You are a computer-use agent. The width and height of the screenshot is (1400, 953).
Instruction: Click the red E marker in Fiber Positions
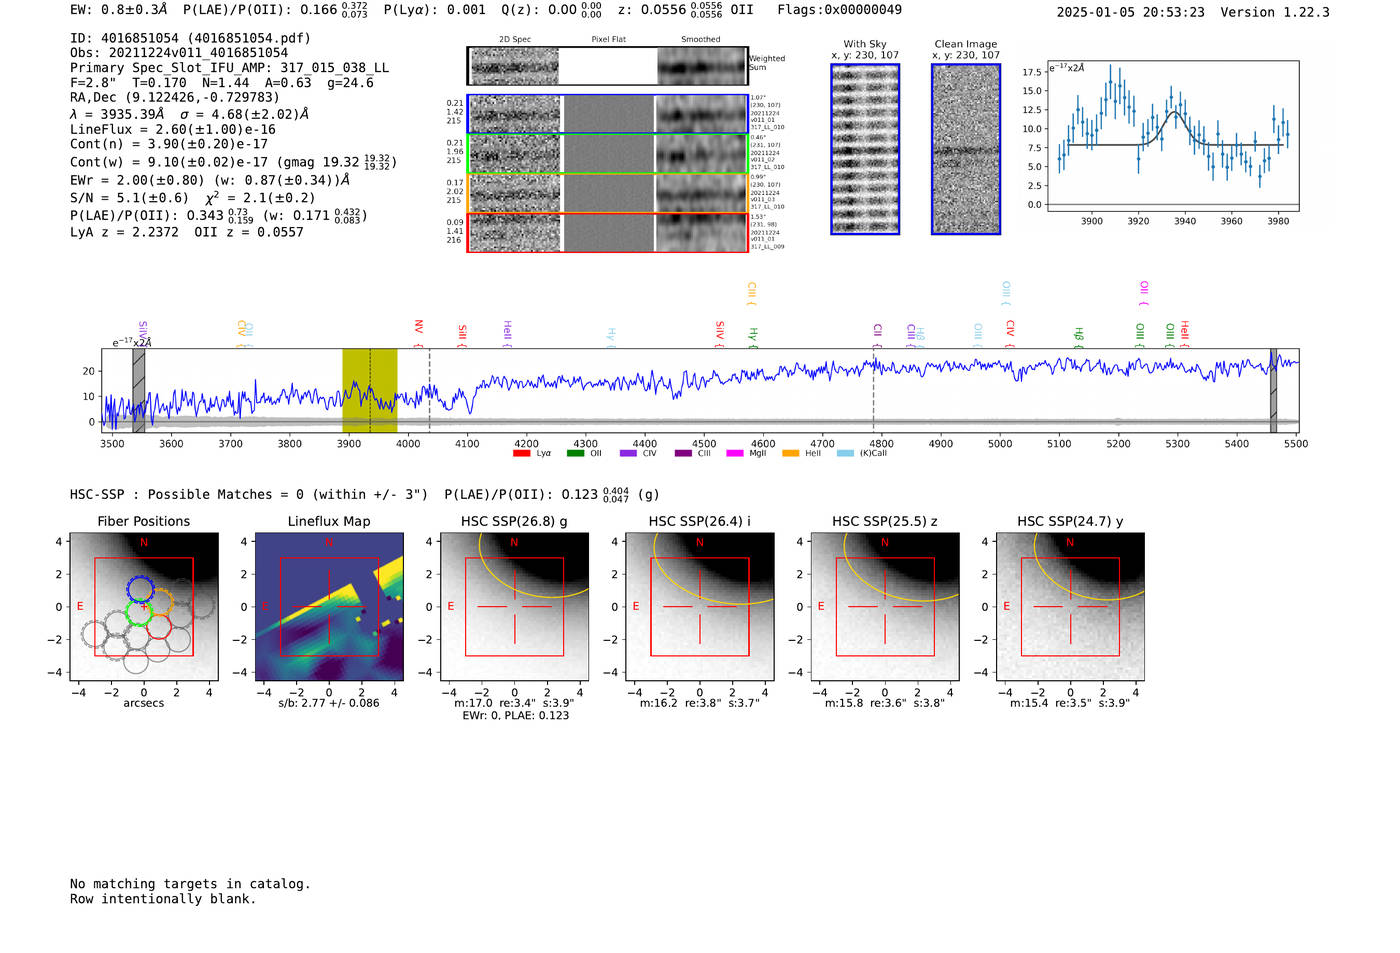click(x=80, y=606)
